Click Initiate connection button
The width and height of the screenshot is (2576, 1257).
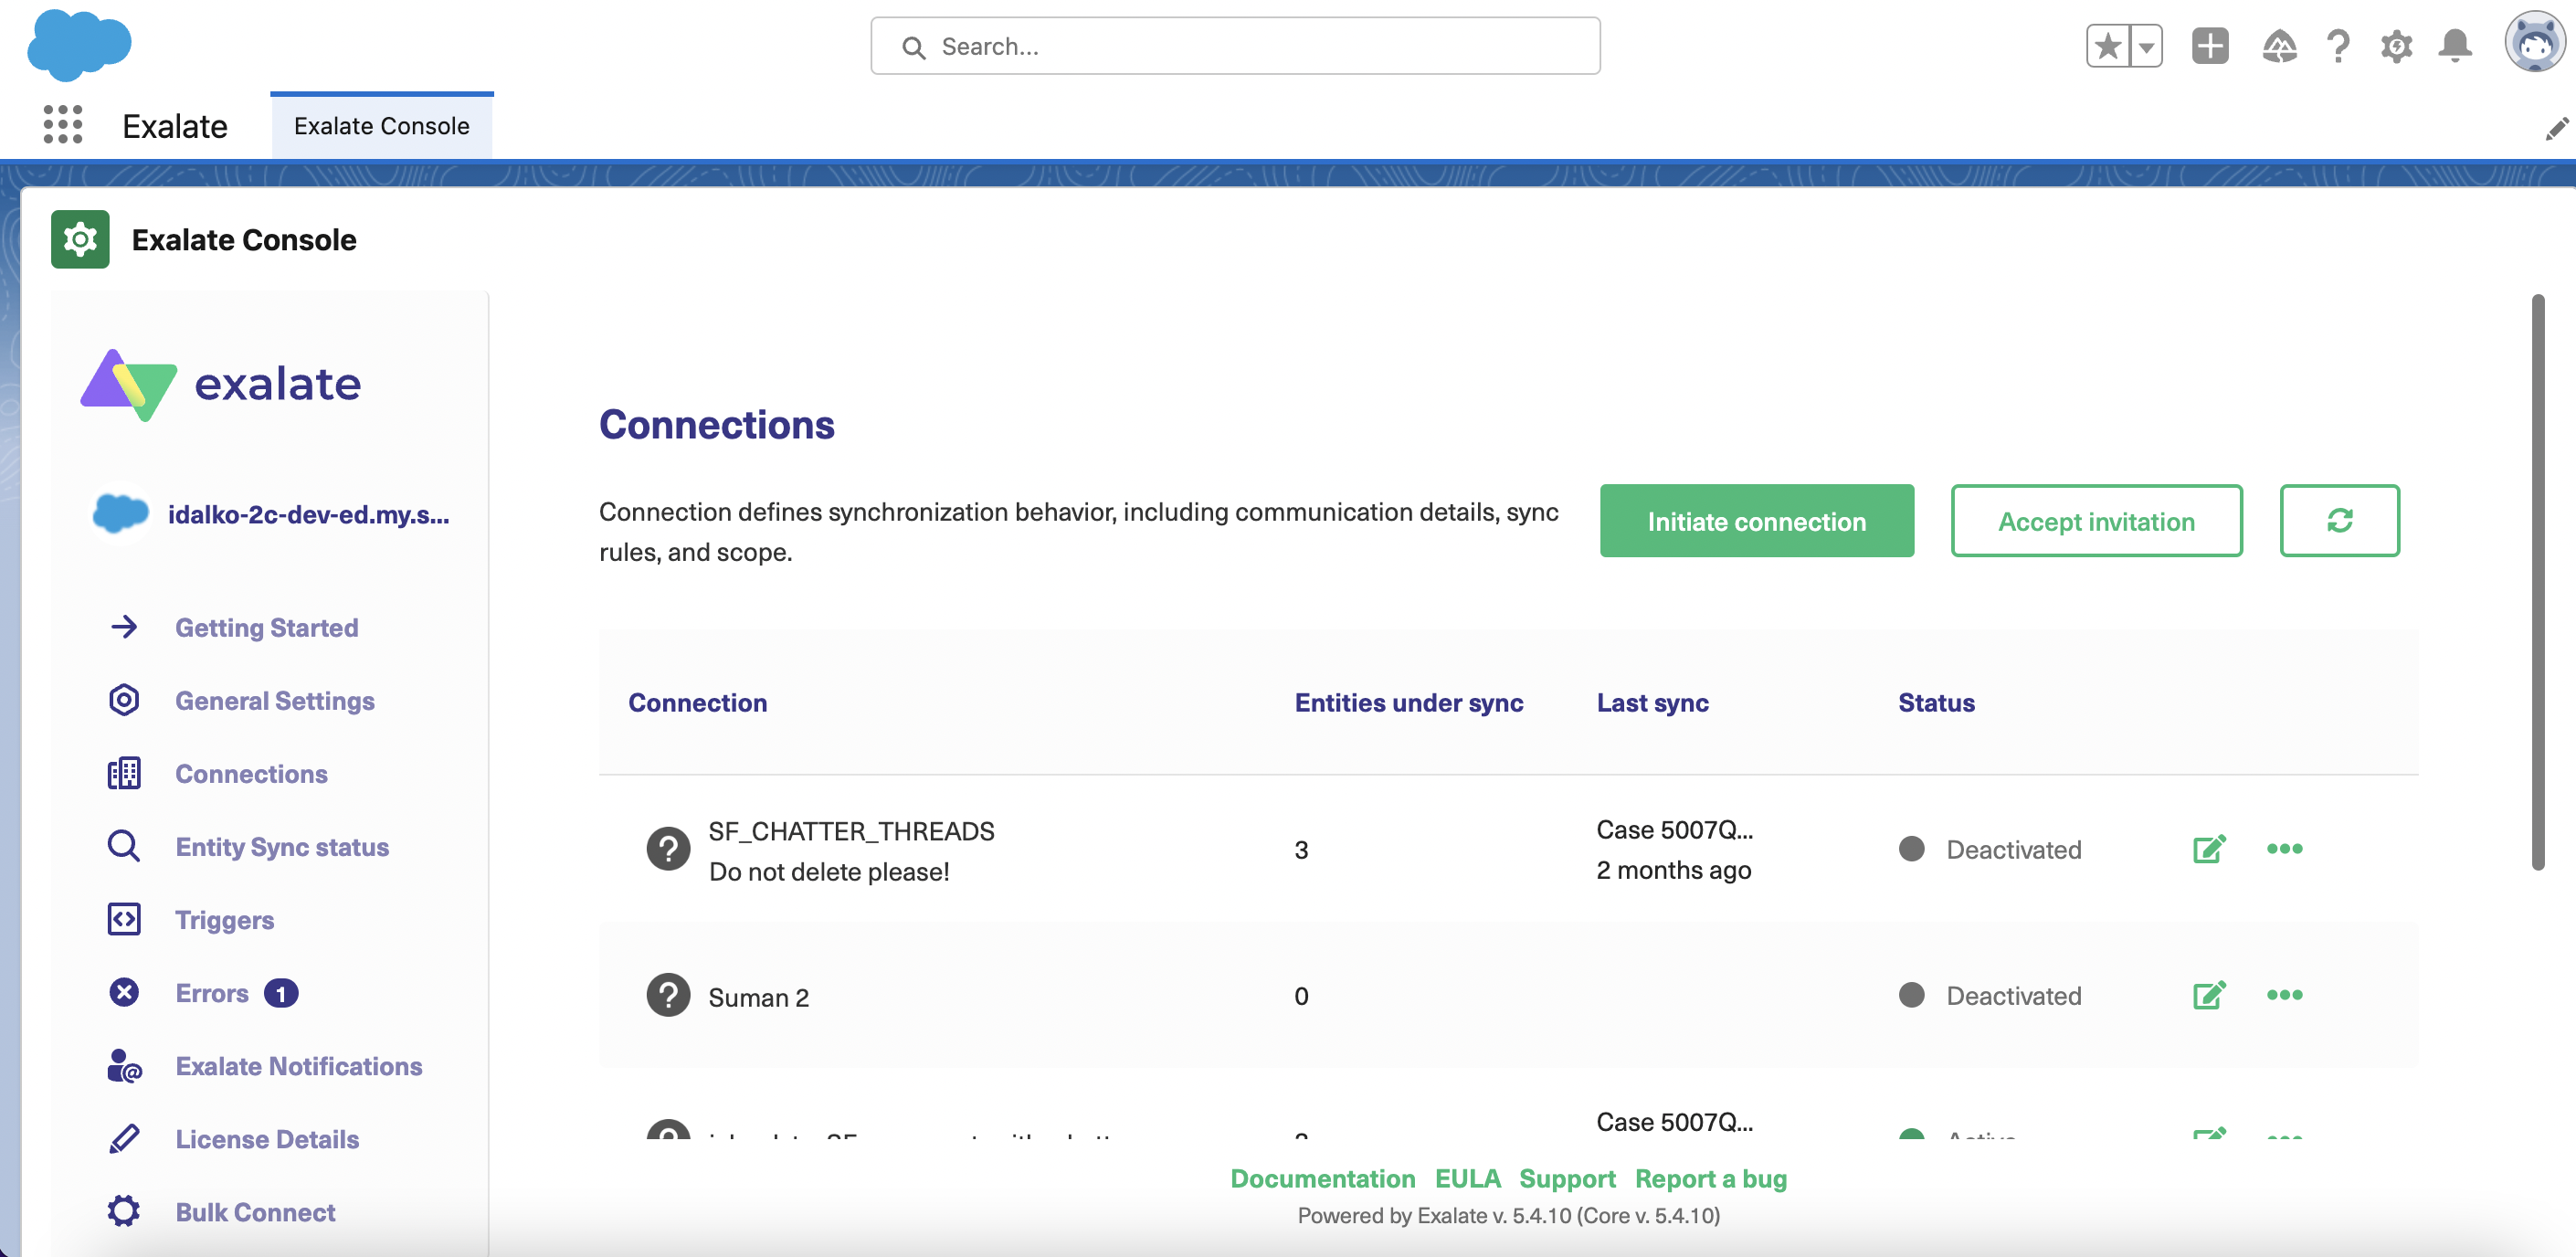pos(1757,519)
